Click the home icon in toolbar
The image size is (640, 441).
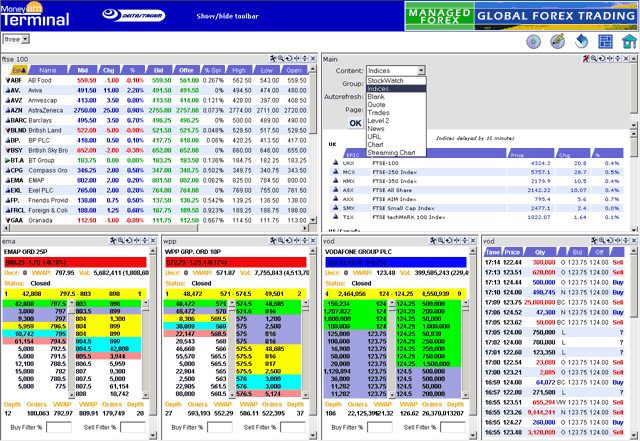coord(627,41)
